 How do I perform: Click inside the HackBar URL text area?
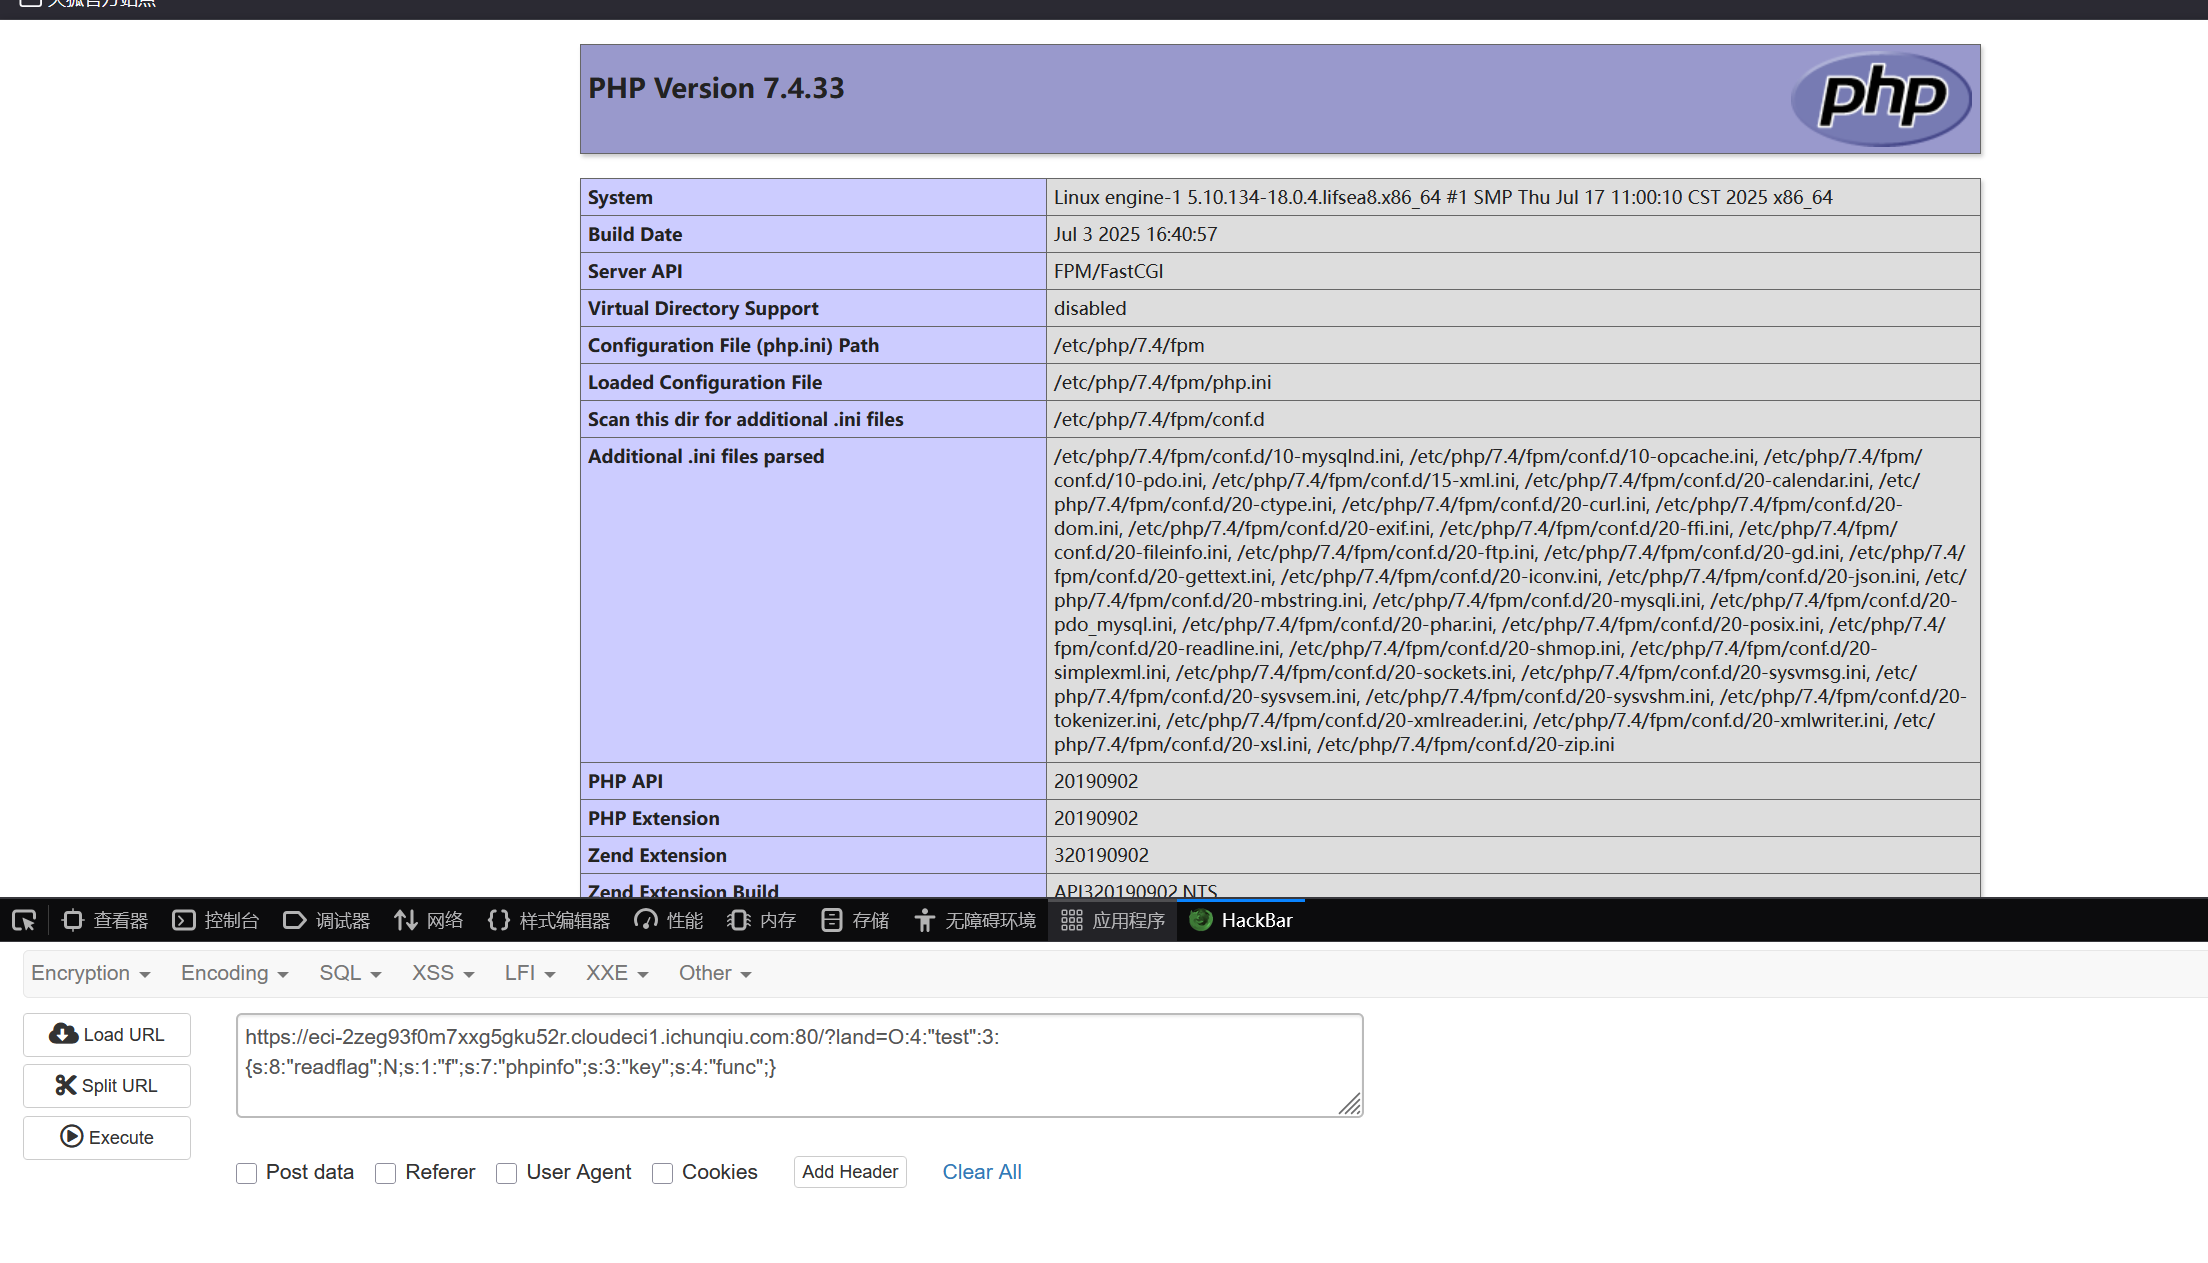(x=798, y=1065)
